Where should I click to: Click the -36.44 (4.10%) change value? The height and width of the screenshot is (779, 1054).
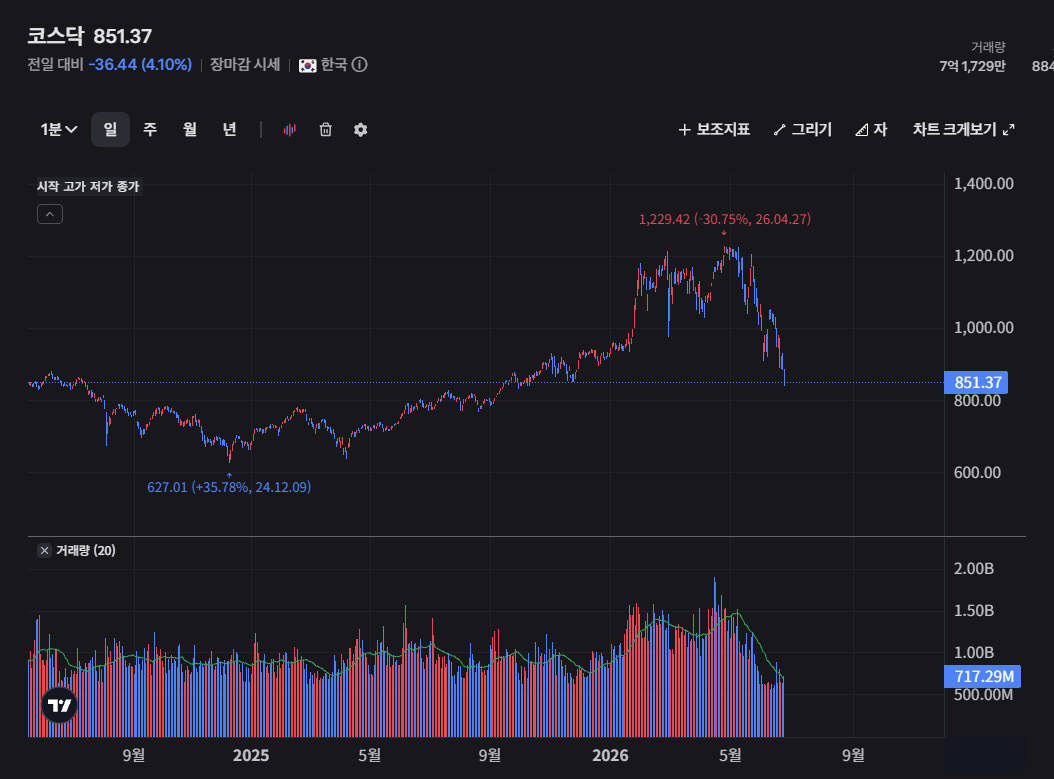140,65
